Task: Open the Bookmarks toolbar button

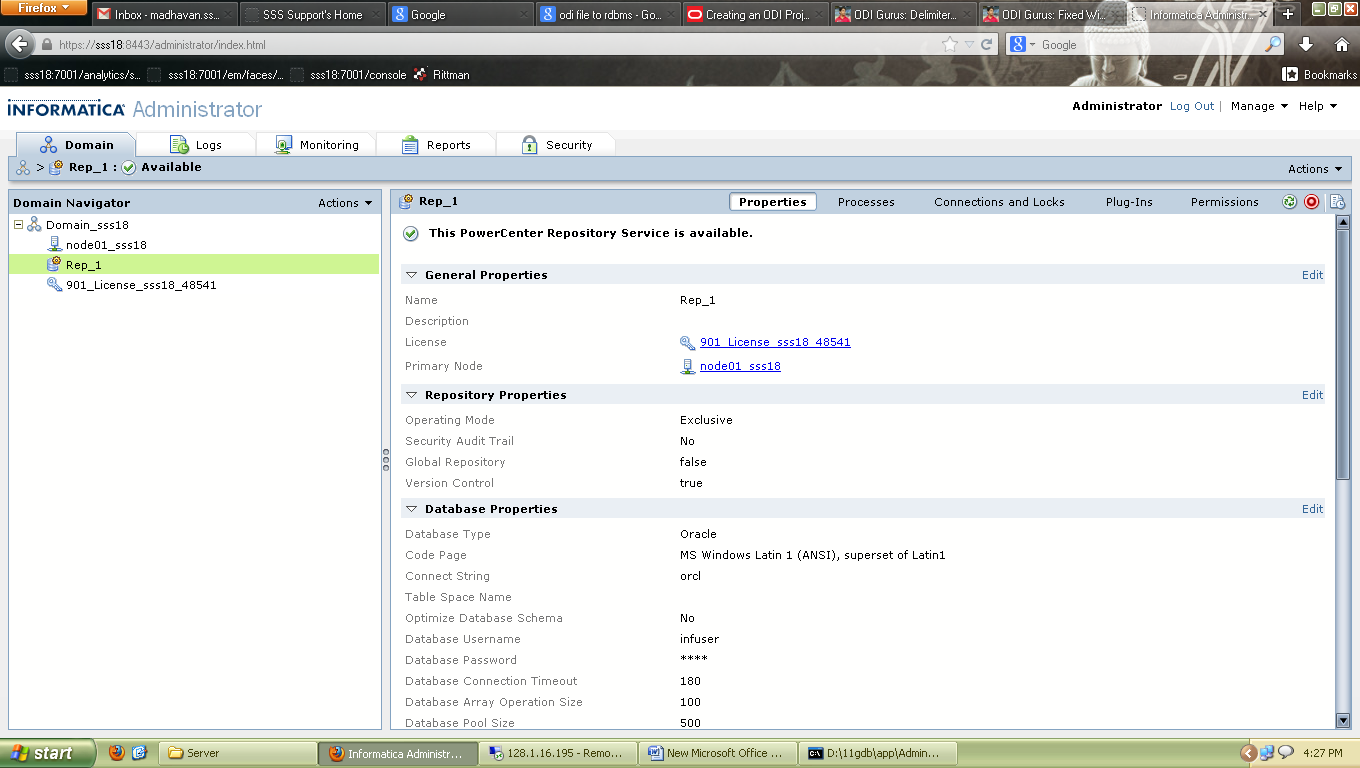Action: [x=1320, y=74]
